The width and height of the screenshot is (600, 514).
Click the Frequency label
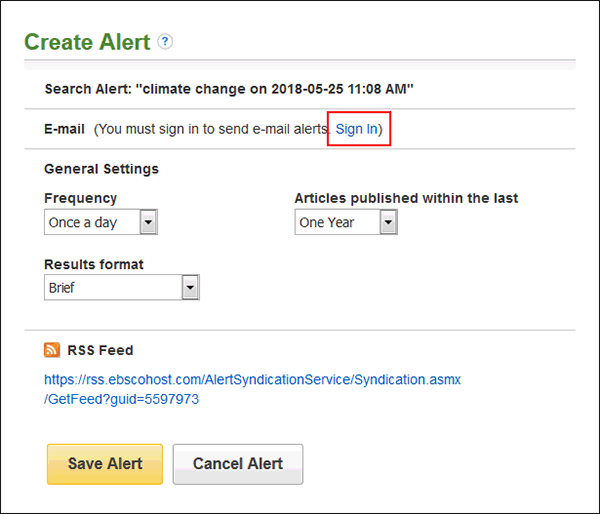tap(81, 198)
